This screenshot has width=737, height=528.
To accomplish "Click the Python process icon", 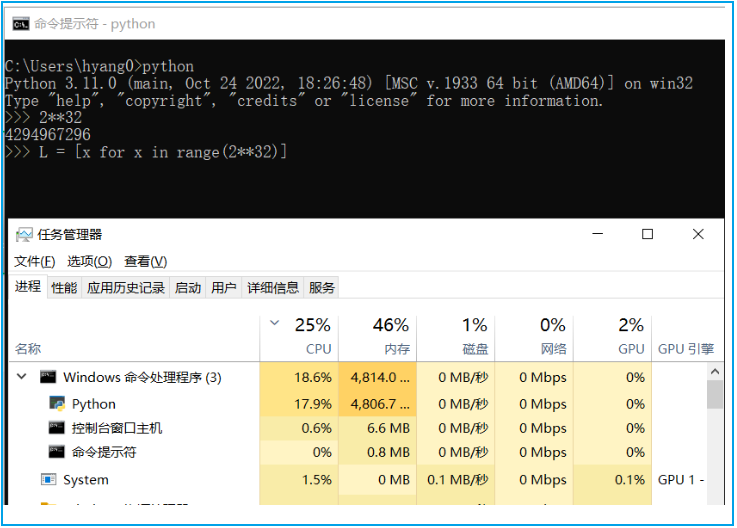I will [x=57, y=404].
